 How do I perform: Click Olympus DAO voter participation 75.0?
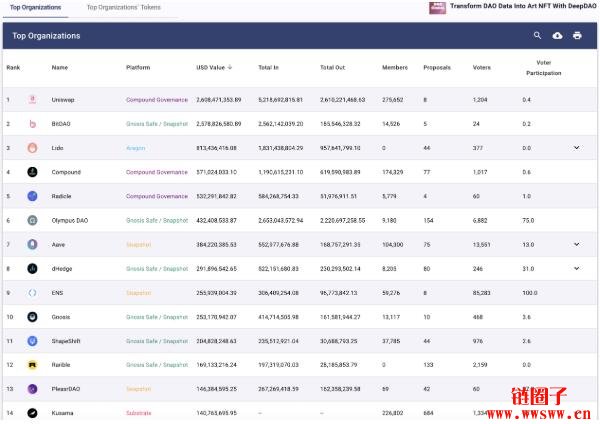pyautogui.click(x=528, y=220)
